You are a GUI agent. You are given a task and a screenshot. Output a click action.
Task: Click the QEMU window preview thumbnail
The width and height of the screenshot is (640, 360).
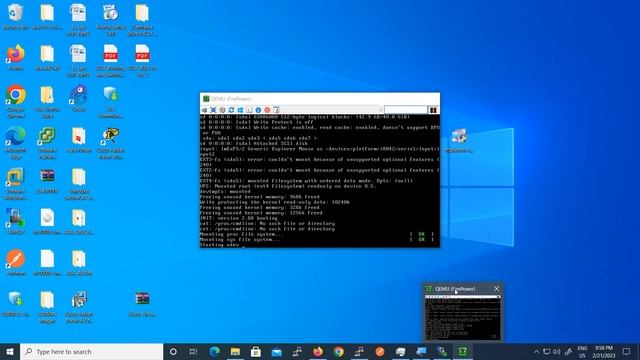[x=462, y=317]
